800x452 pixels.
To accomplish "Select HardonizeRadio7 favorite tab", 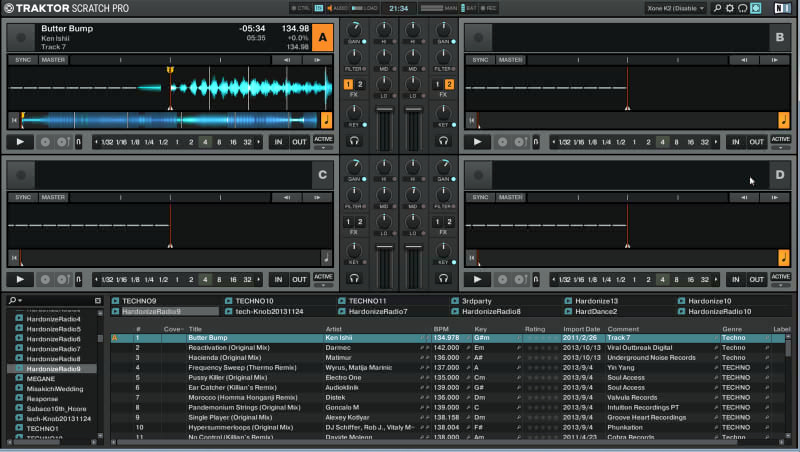I will coord(378,312).
